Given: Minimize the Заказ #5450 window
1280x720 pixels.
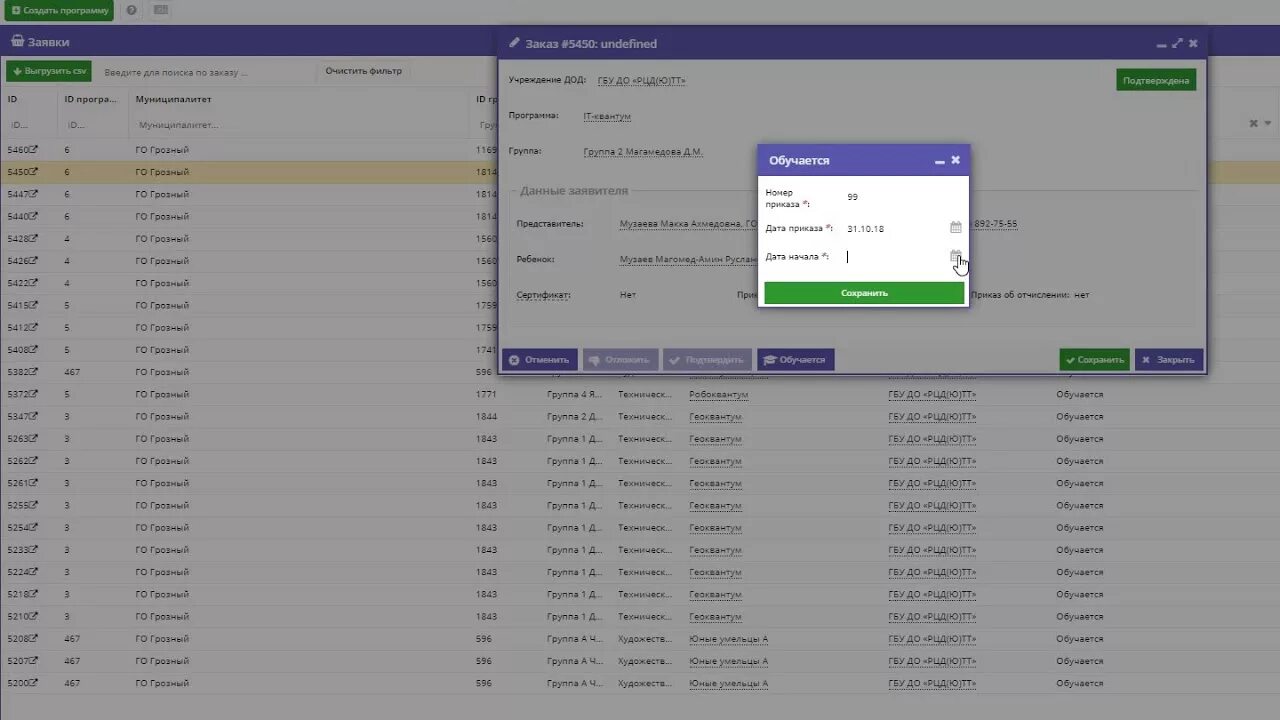Looking at the screenshot, I should pyautogui.click(x=1161, y=44).
